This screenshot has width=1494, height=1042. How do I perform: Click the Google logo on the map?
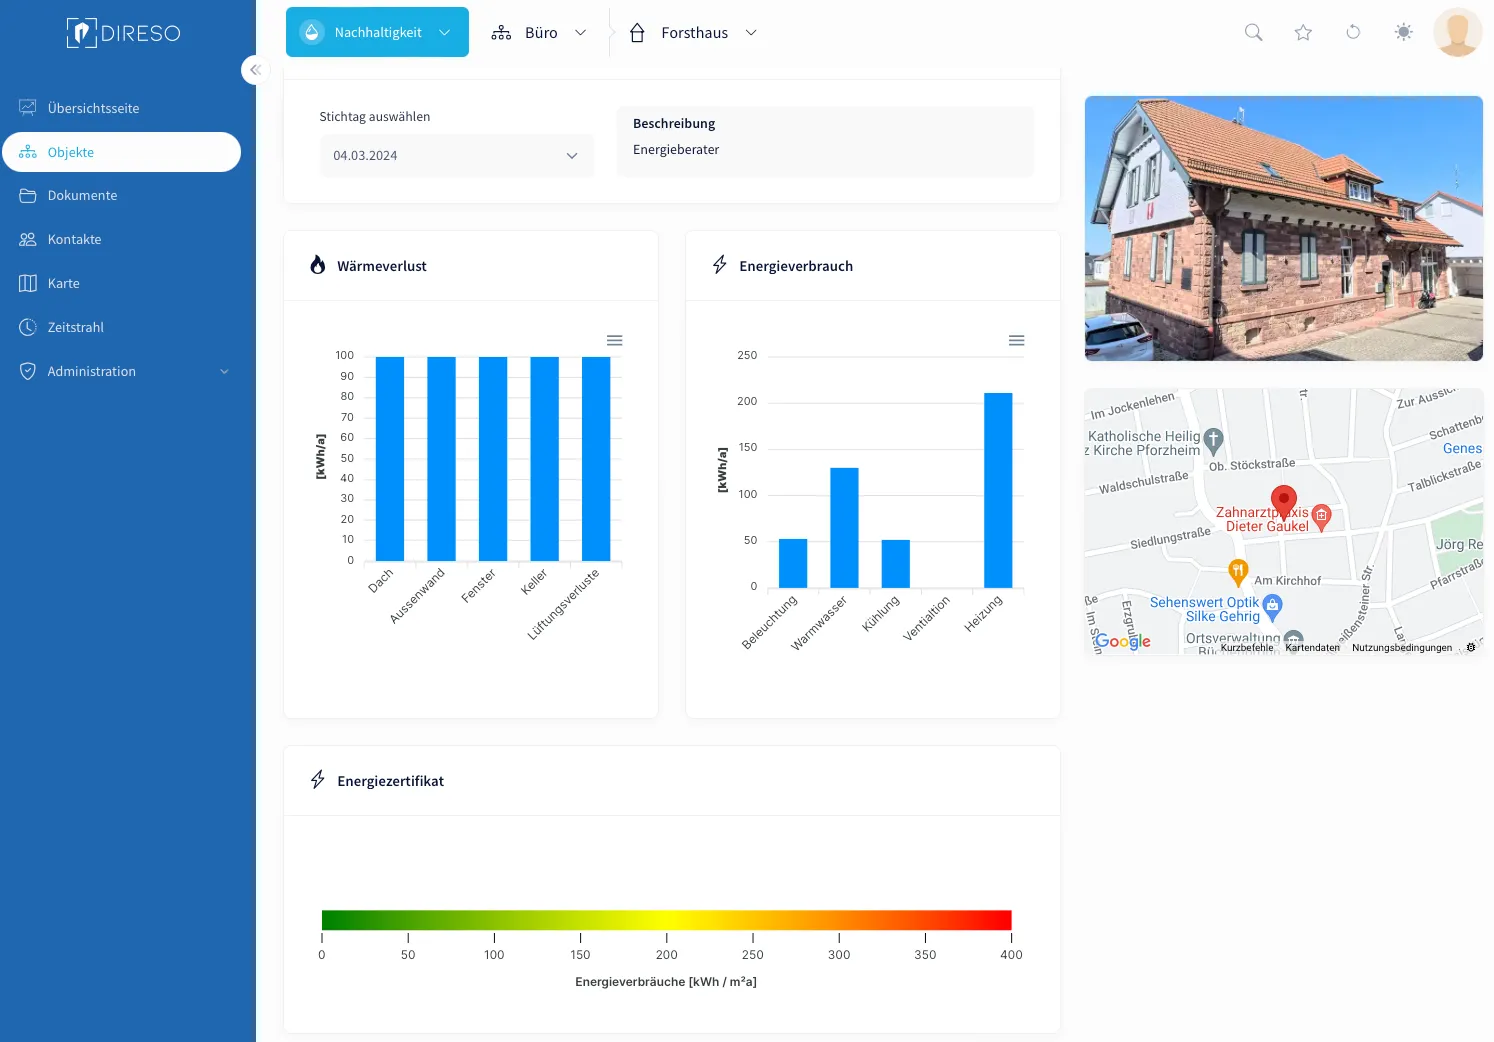coord(1123,641)
